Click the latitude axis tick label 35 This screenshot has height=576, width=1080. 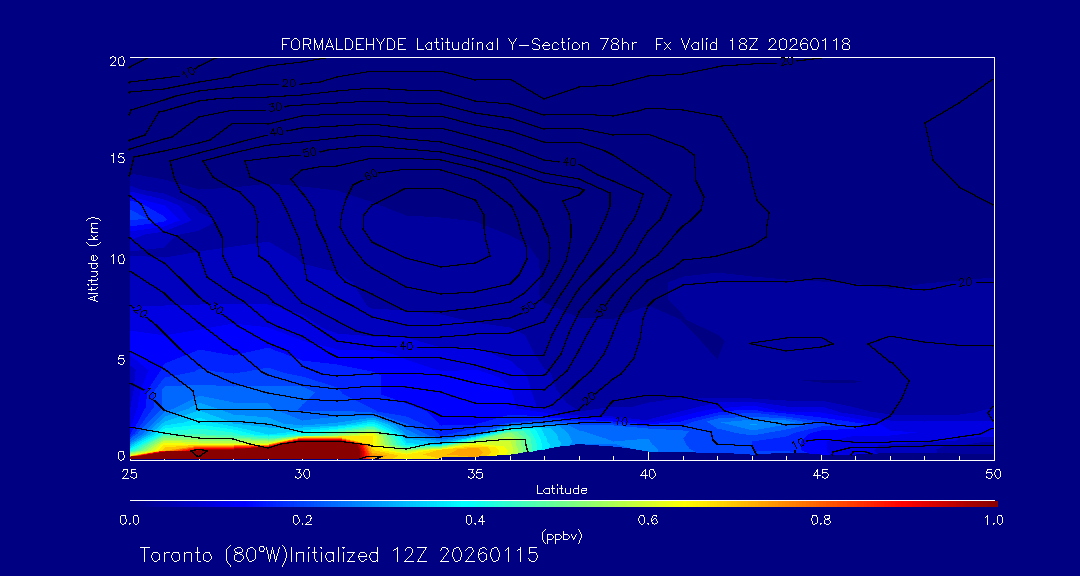[x=475, y=473]
